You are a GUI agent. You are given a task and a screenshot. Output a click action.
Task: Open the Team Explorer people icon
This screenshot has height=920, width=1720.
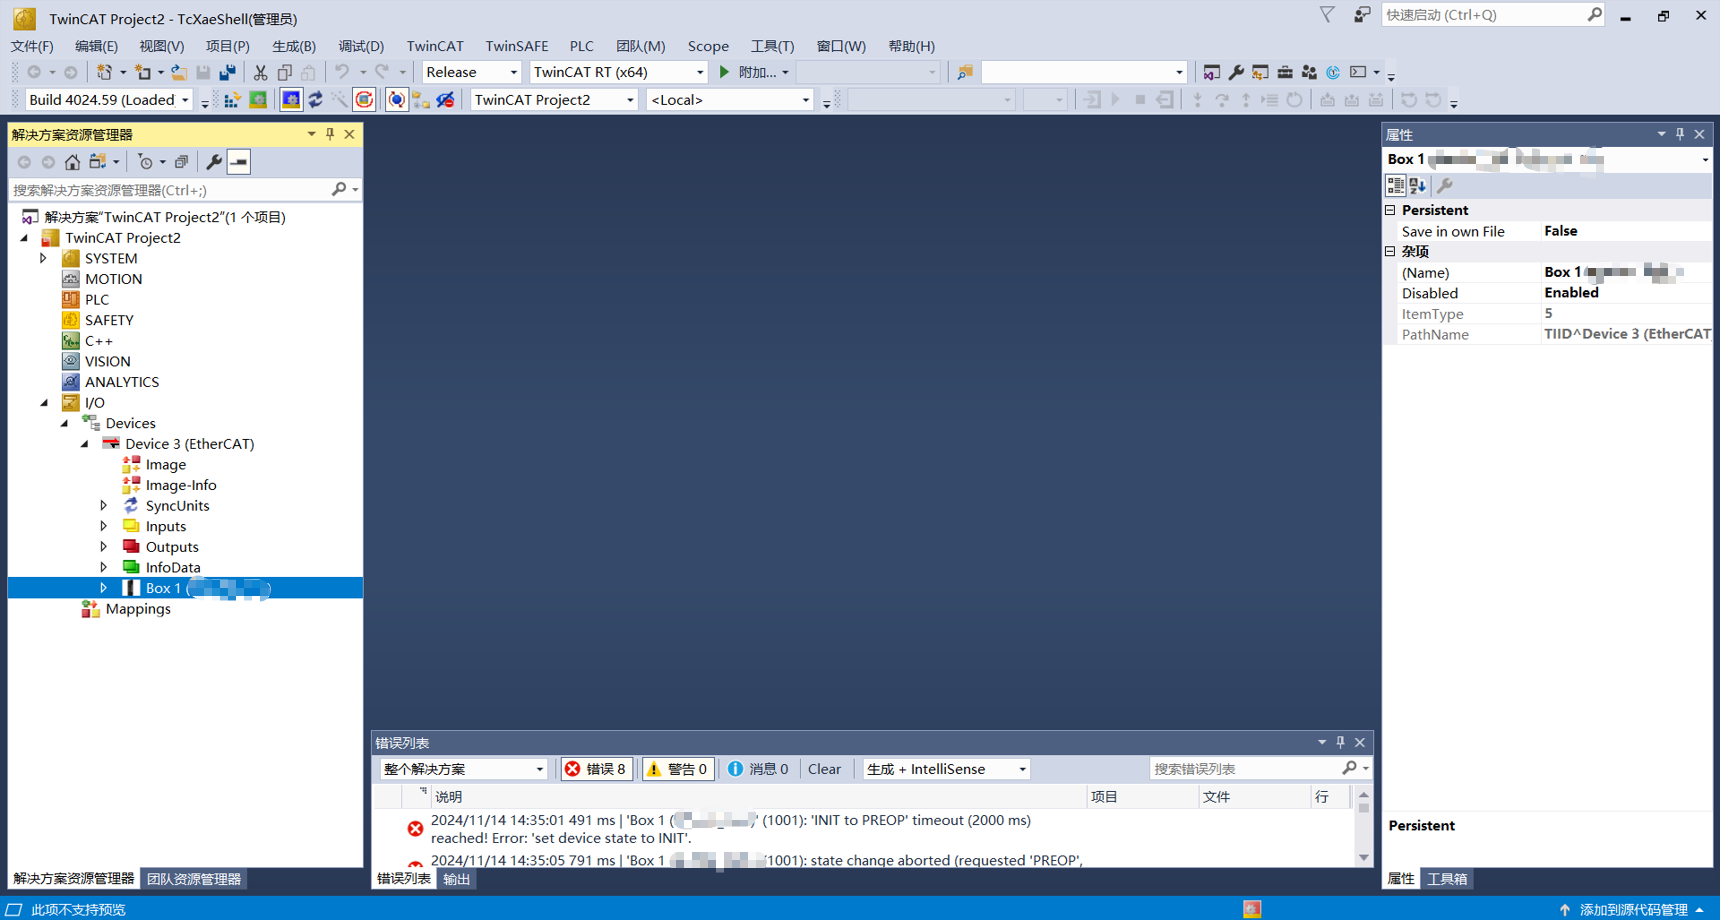point(1309,72)
